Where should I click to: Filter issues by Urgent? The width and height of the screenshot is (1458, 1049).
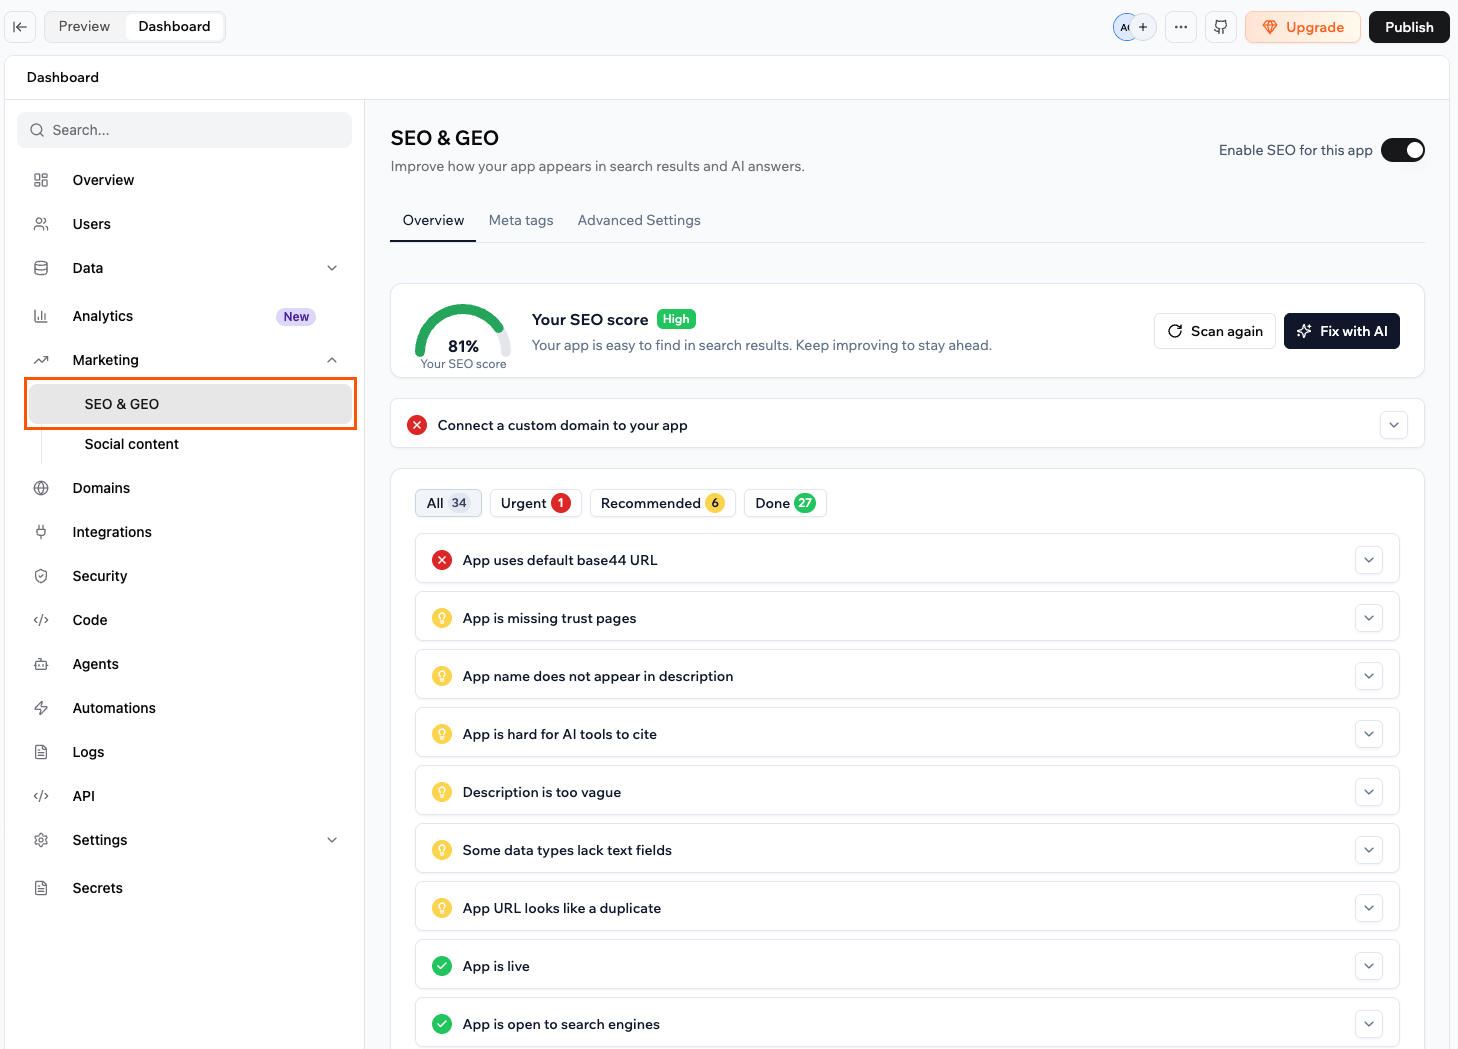(535, 503)
